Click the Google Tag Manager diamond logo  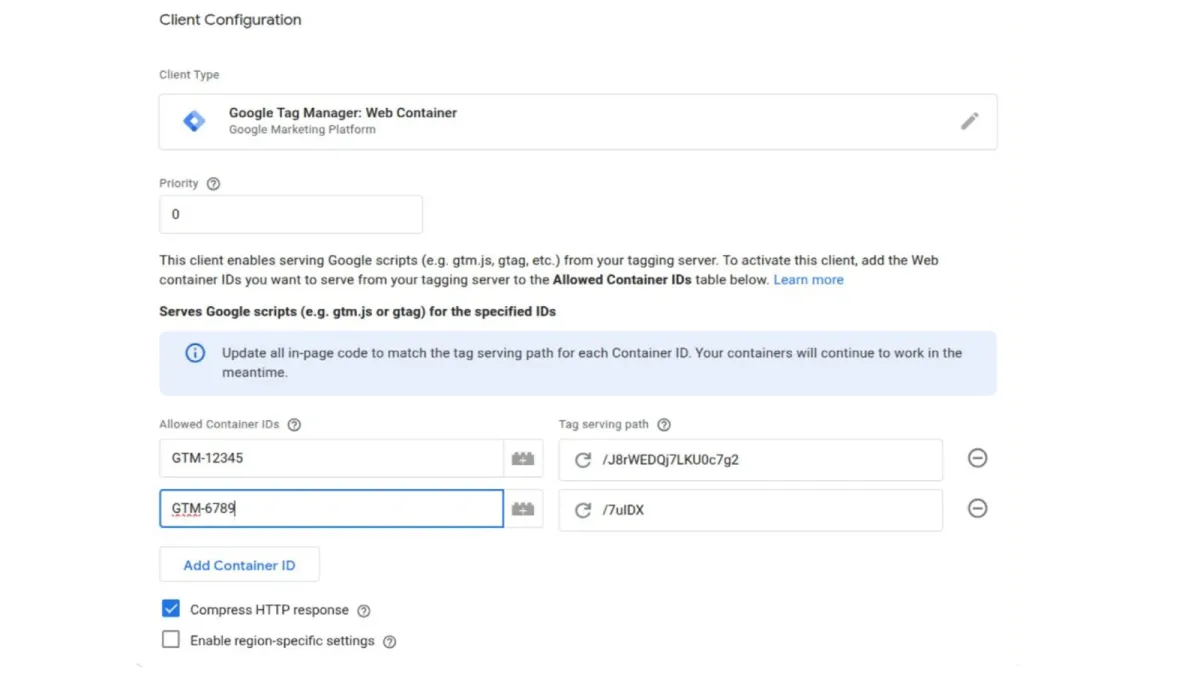click(194, 121)
